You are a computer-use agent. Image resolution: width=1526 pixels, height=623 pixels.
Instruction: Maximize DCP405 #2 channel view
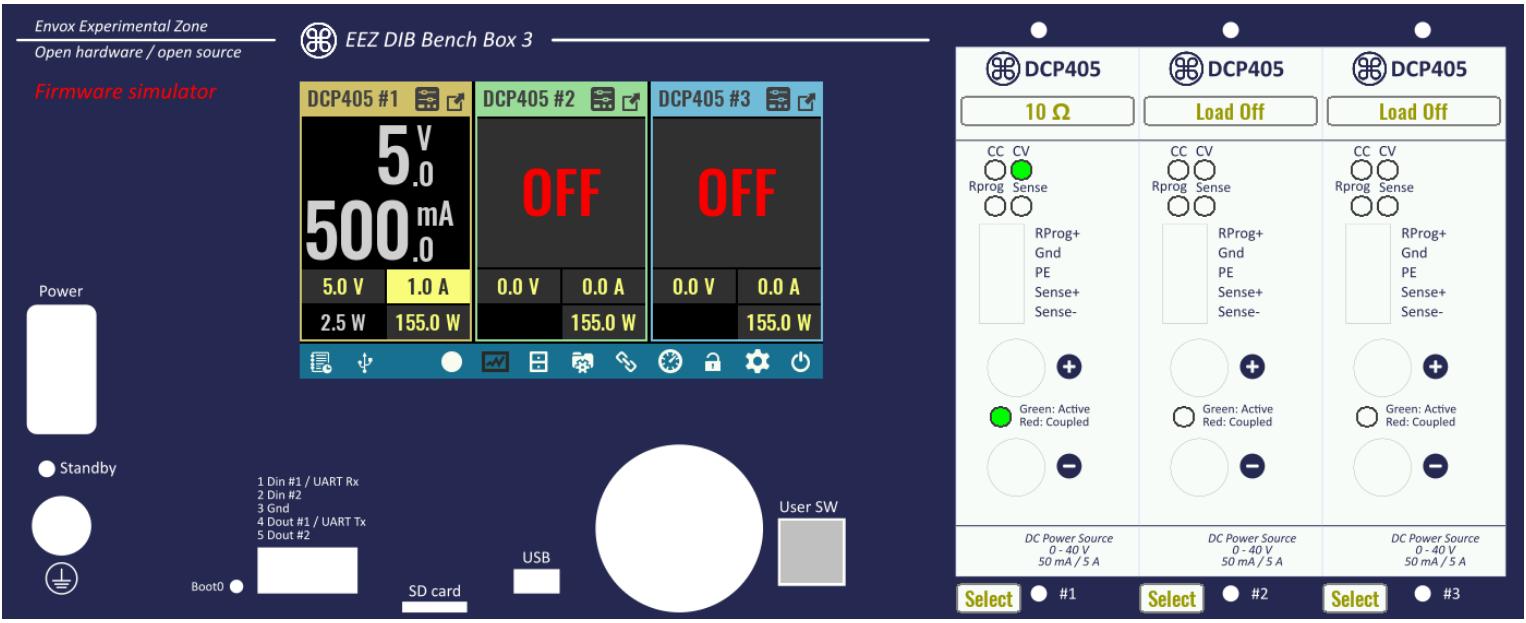[x=631, y=100]
